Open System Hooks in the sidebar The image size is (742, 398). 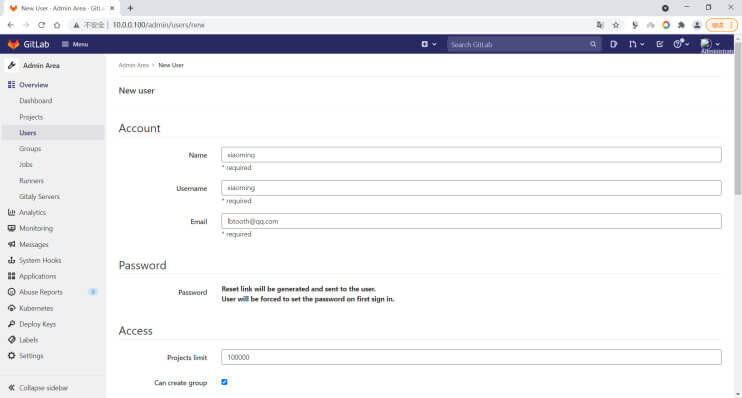click(x=40, y=260)
